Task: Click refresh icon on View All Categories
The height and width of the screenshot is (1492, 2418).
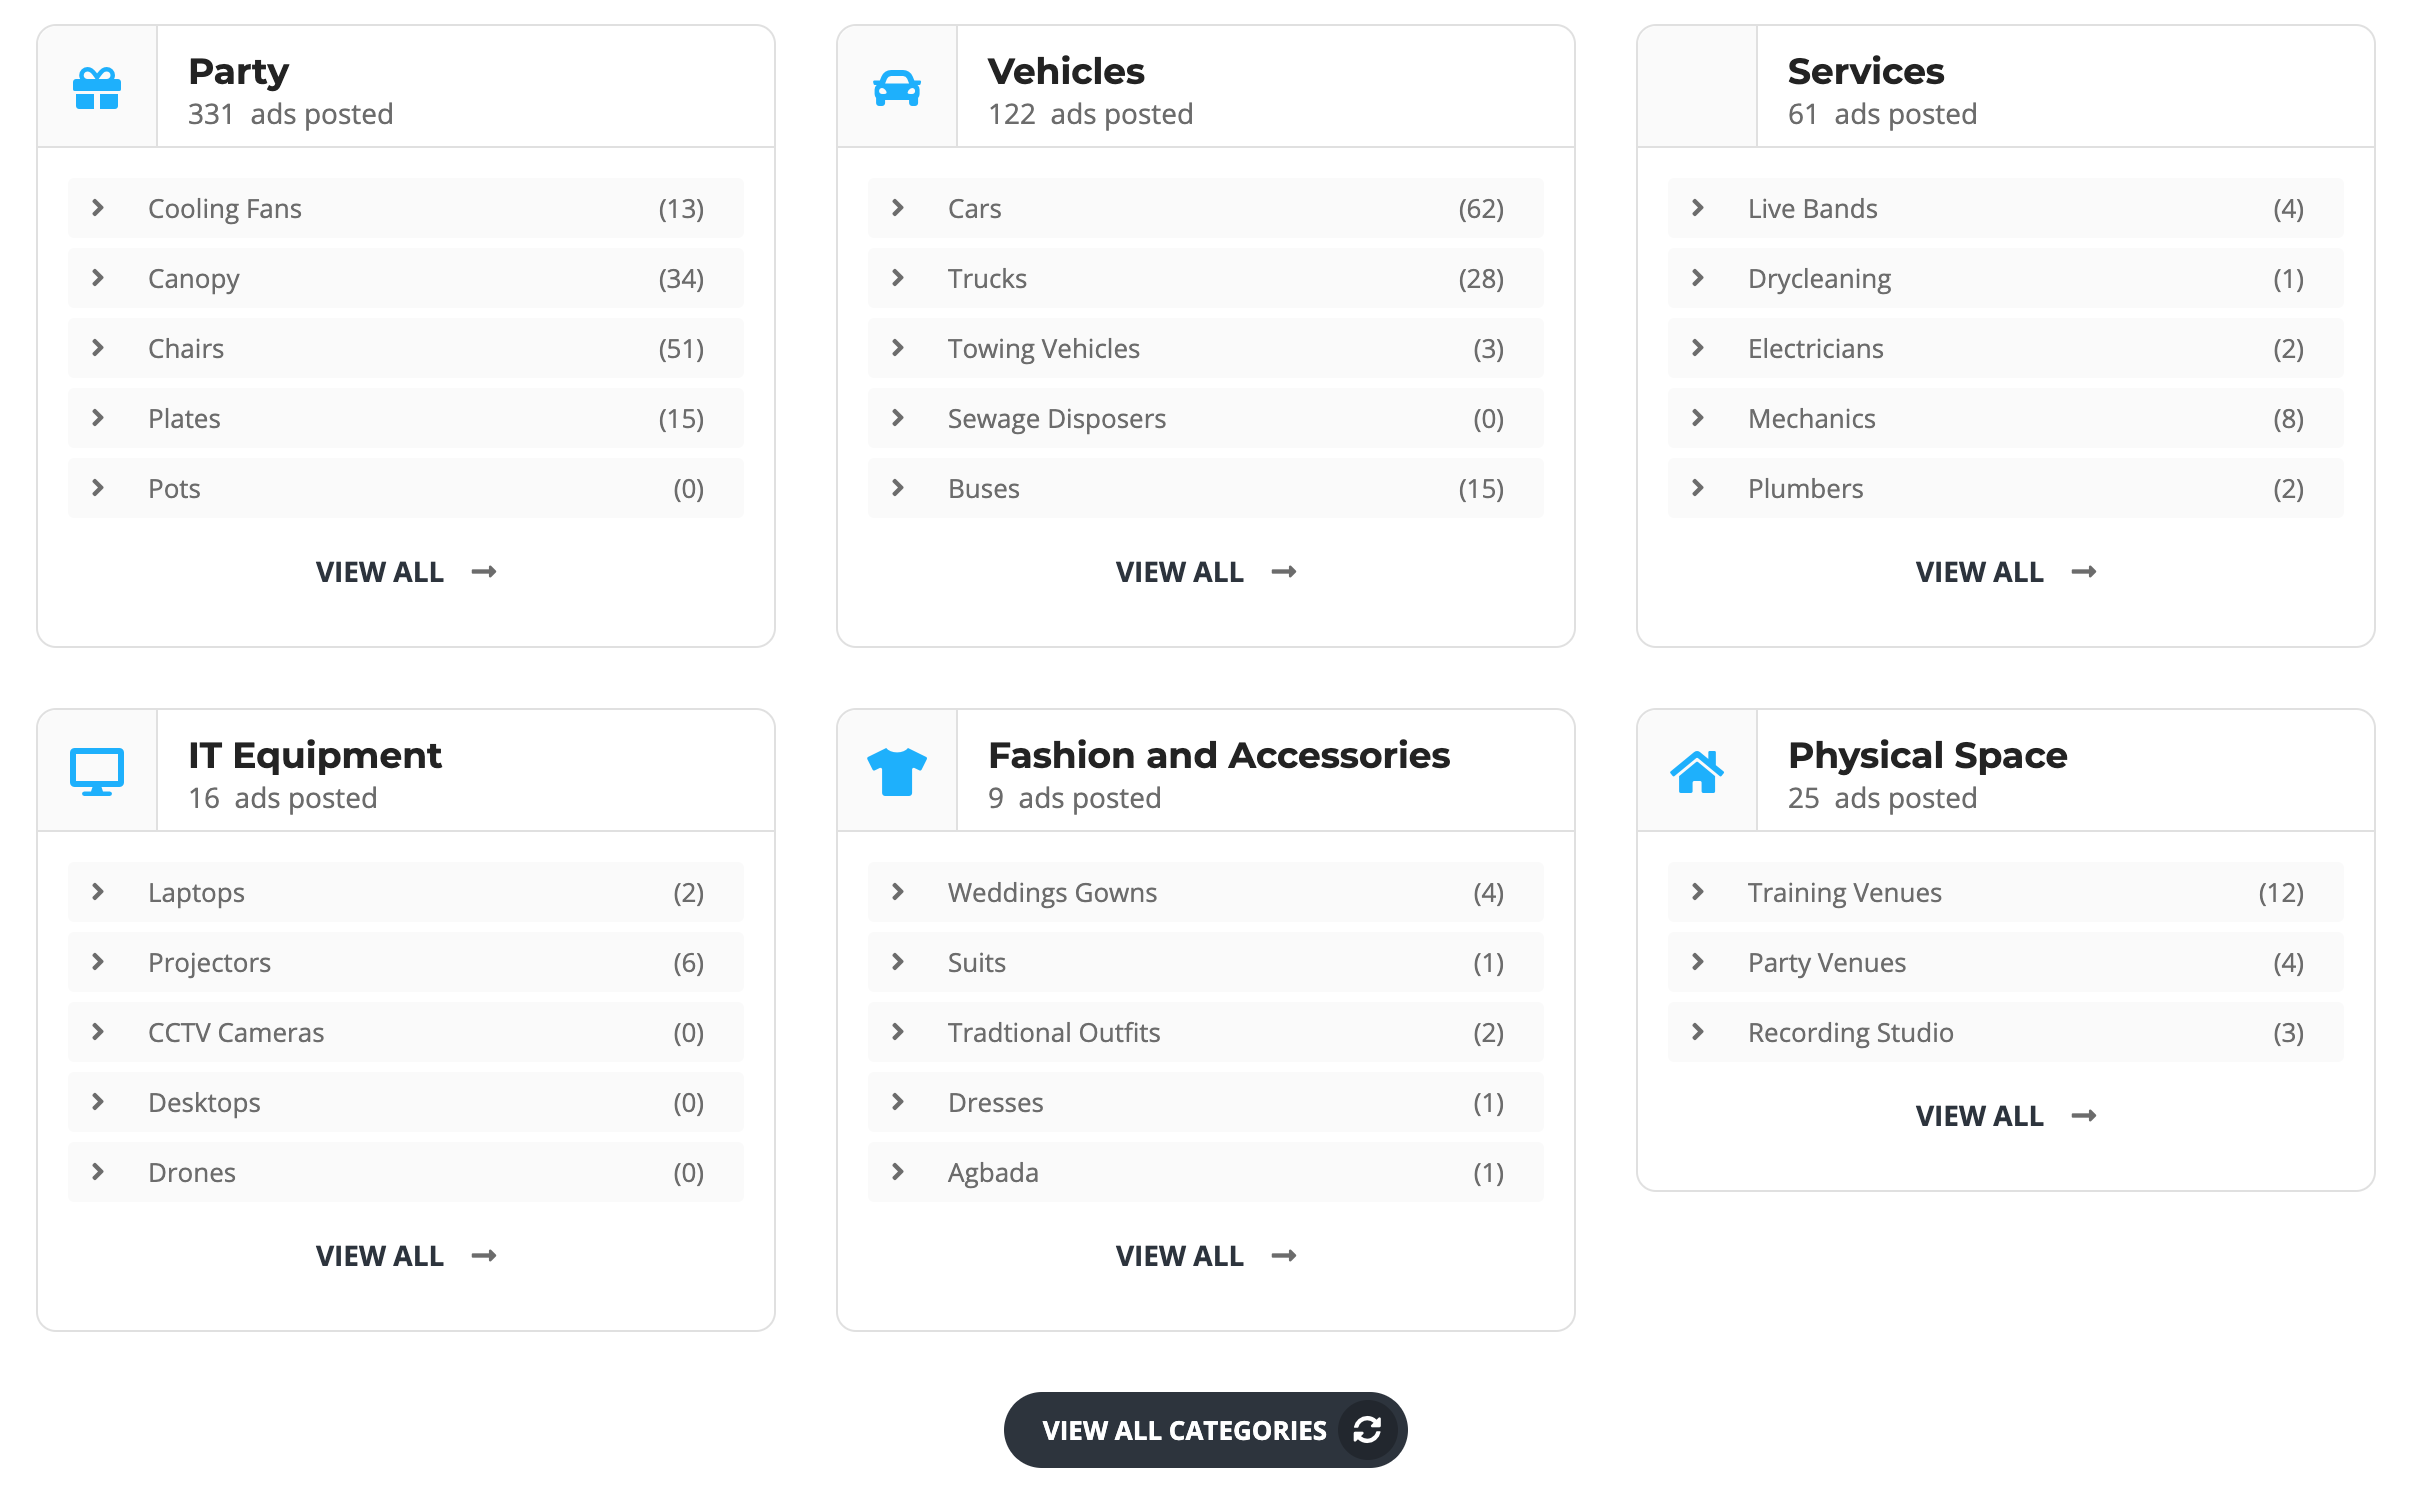Action: point(1367,1430)
